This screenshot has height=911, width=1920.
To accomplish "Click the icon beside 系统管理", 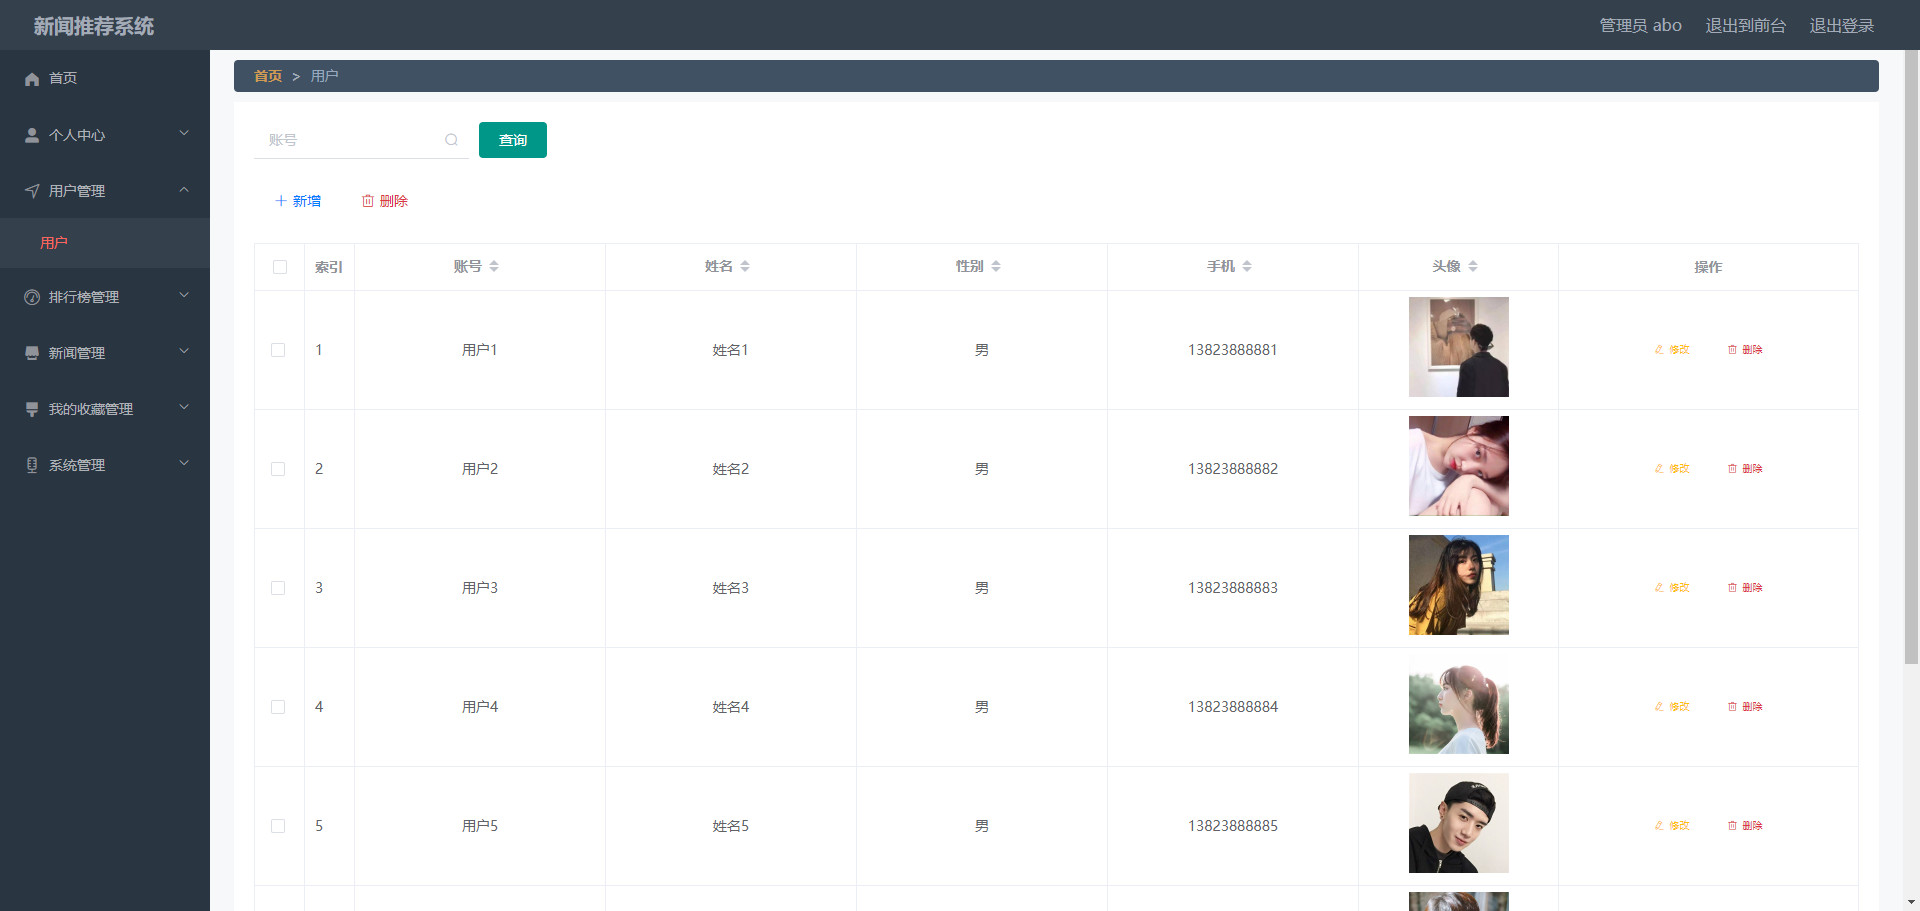I will coord(32,465).
